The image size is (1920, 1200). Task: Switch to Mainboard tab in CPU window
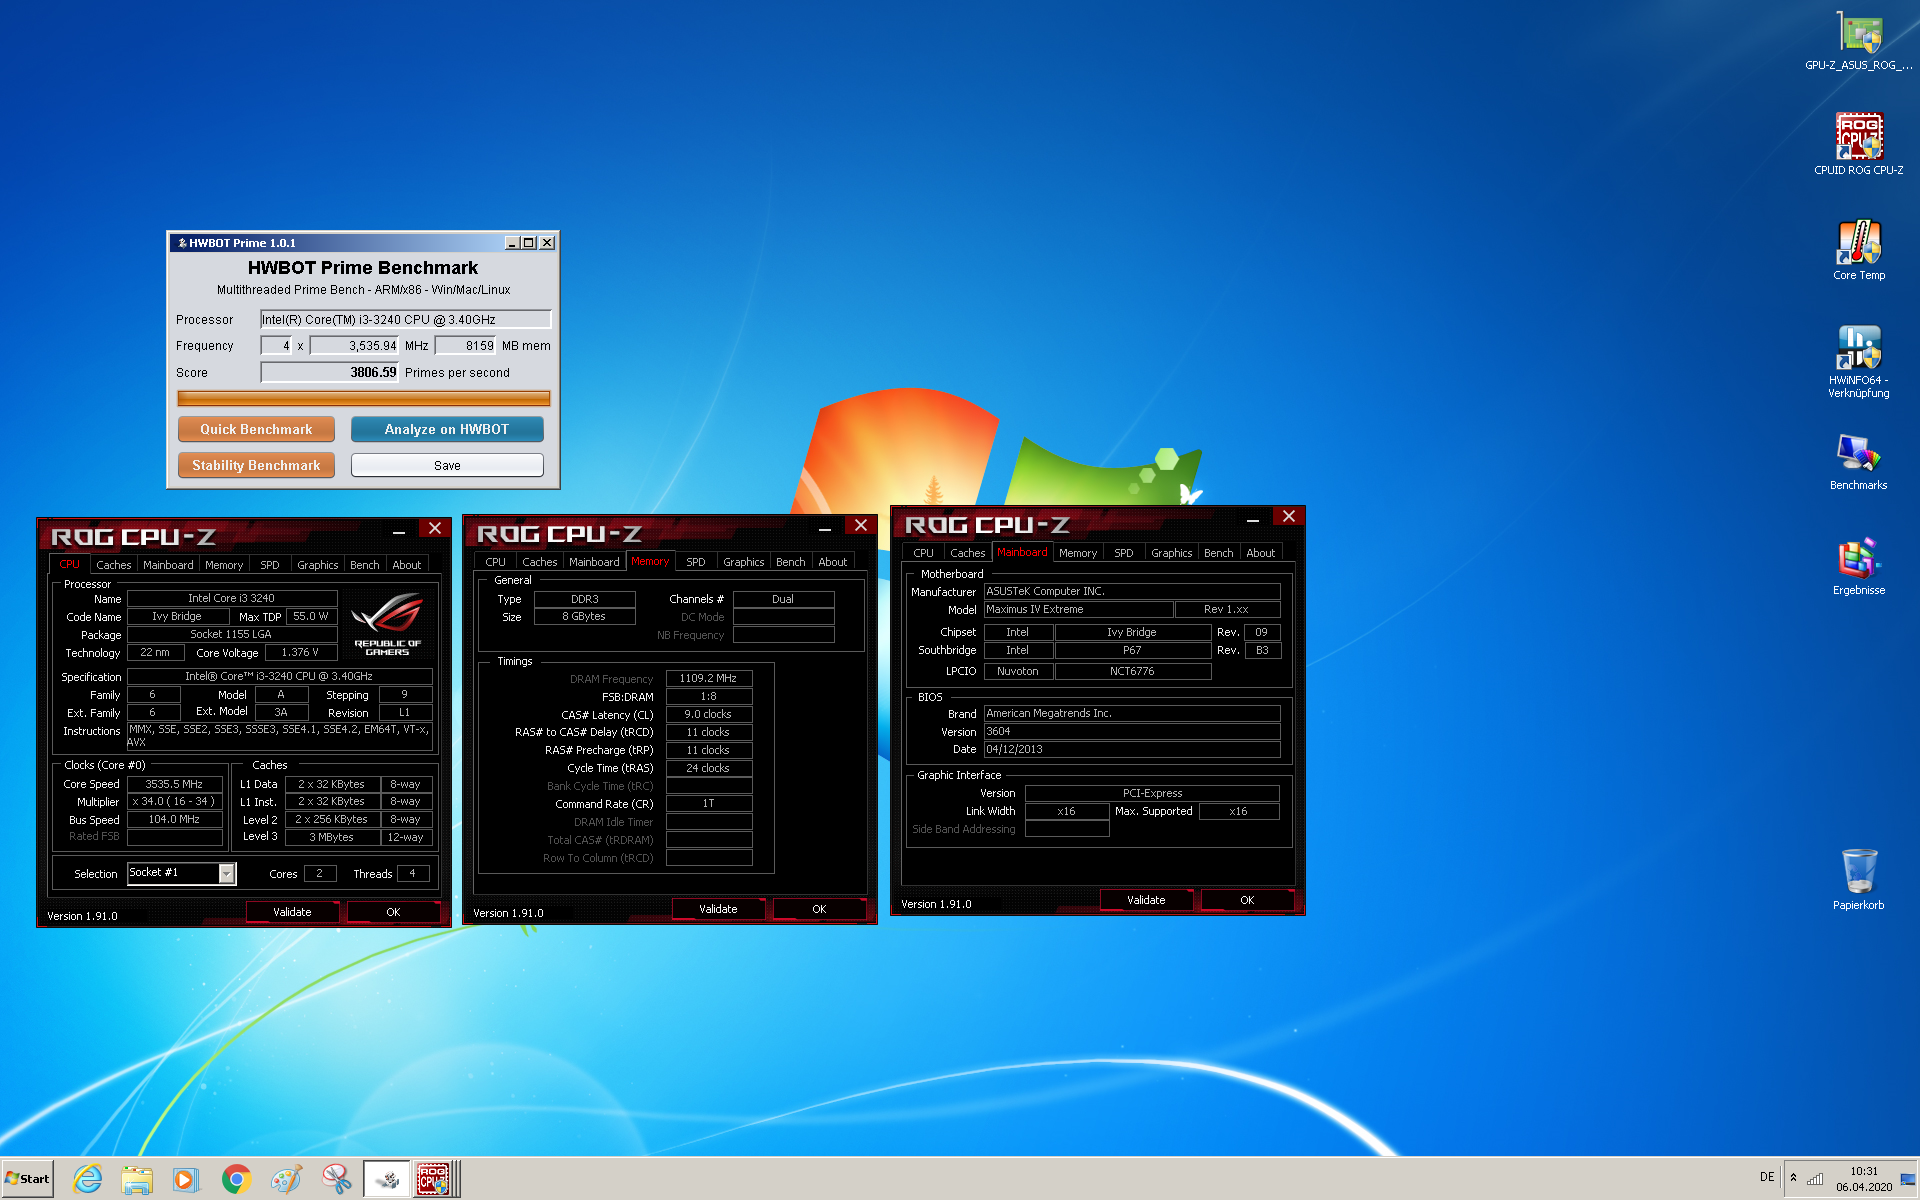[x=168, y=565]
